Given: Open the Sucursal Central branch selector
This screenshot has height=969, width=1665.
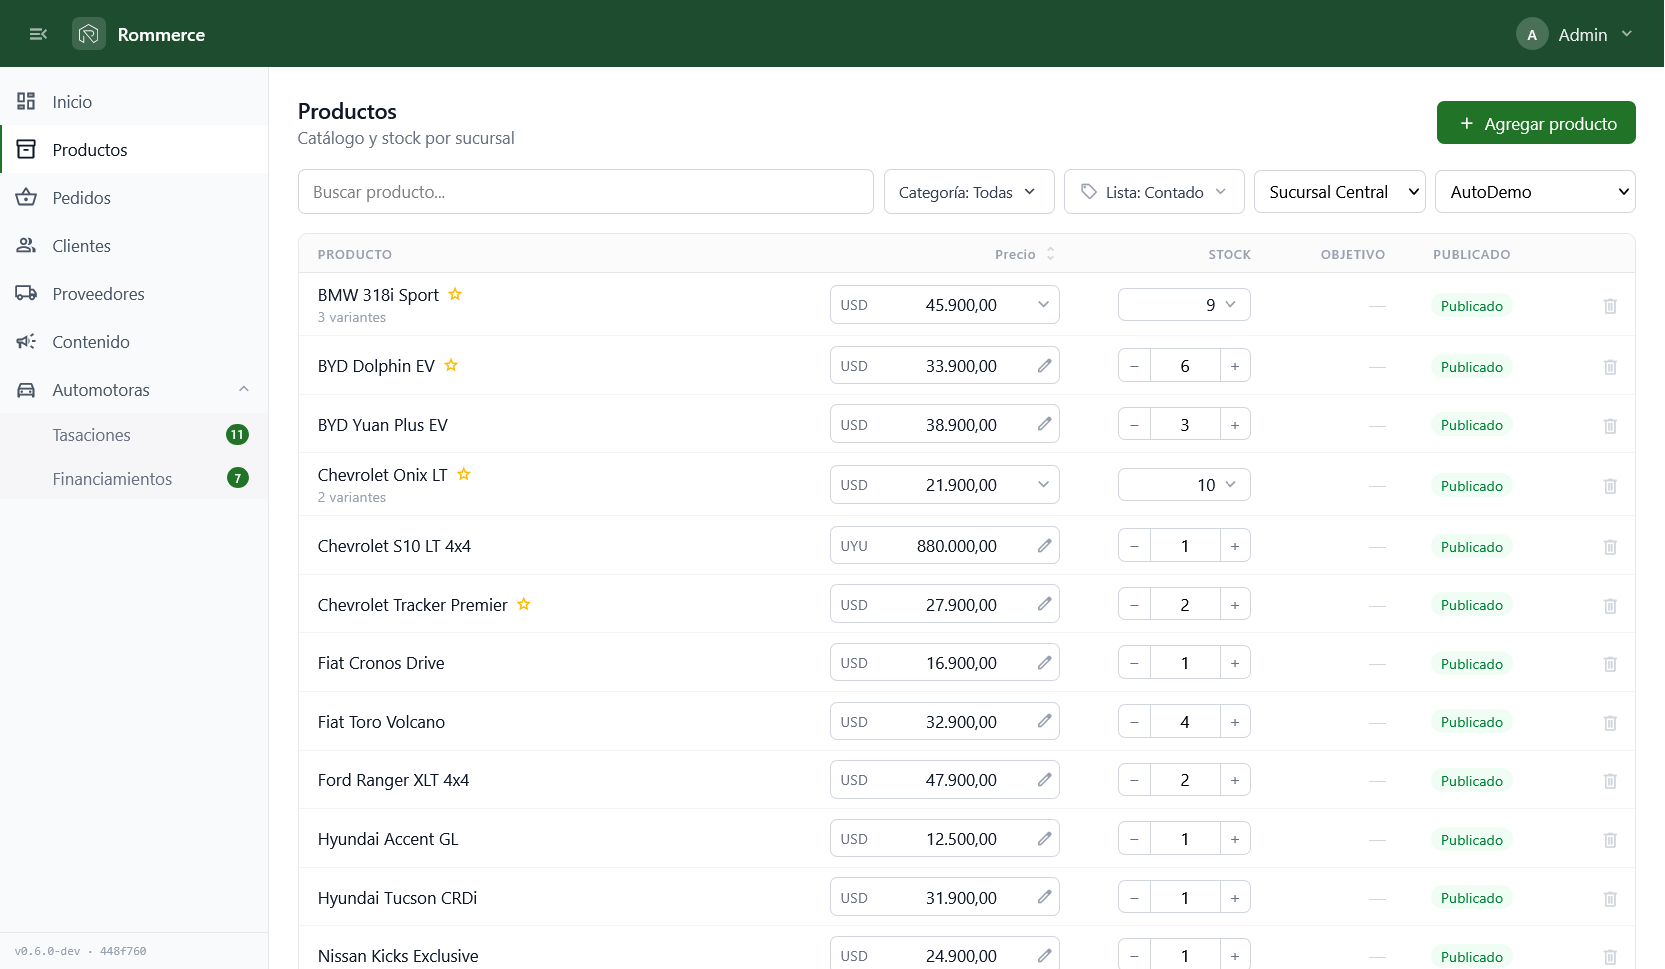Looking at the screenshot, I should click(x=1340, y=191).
